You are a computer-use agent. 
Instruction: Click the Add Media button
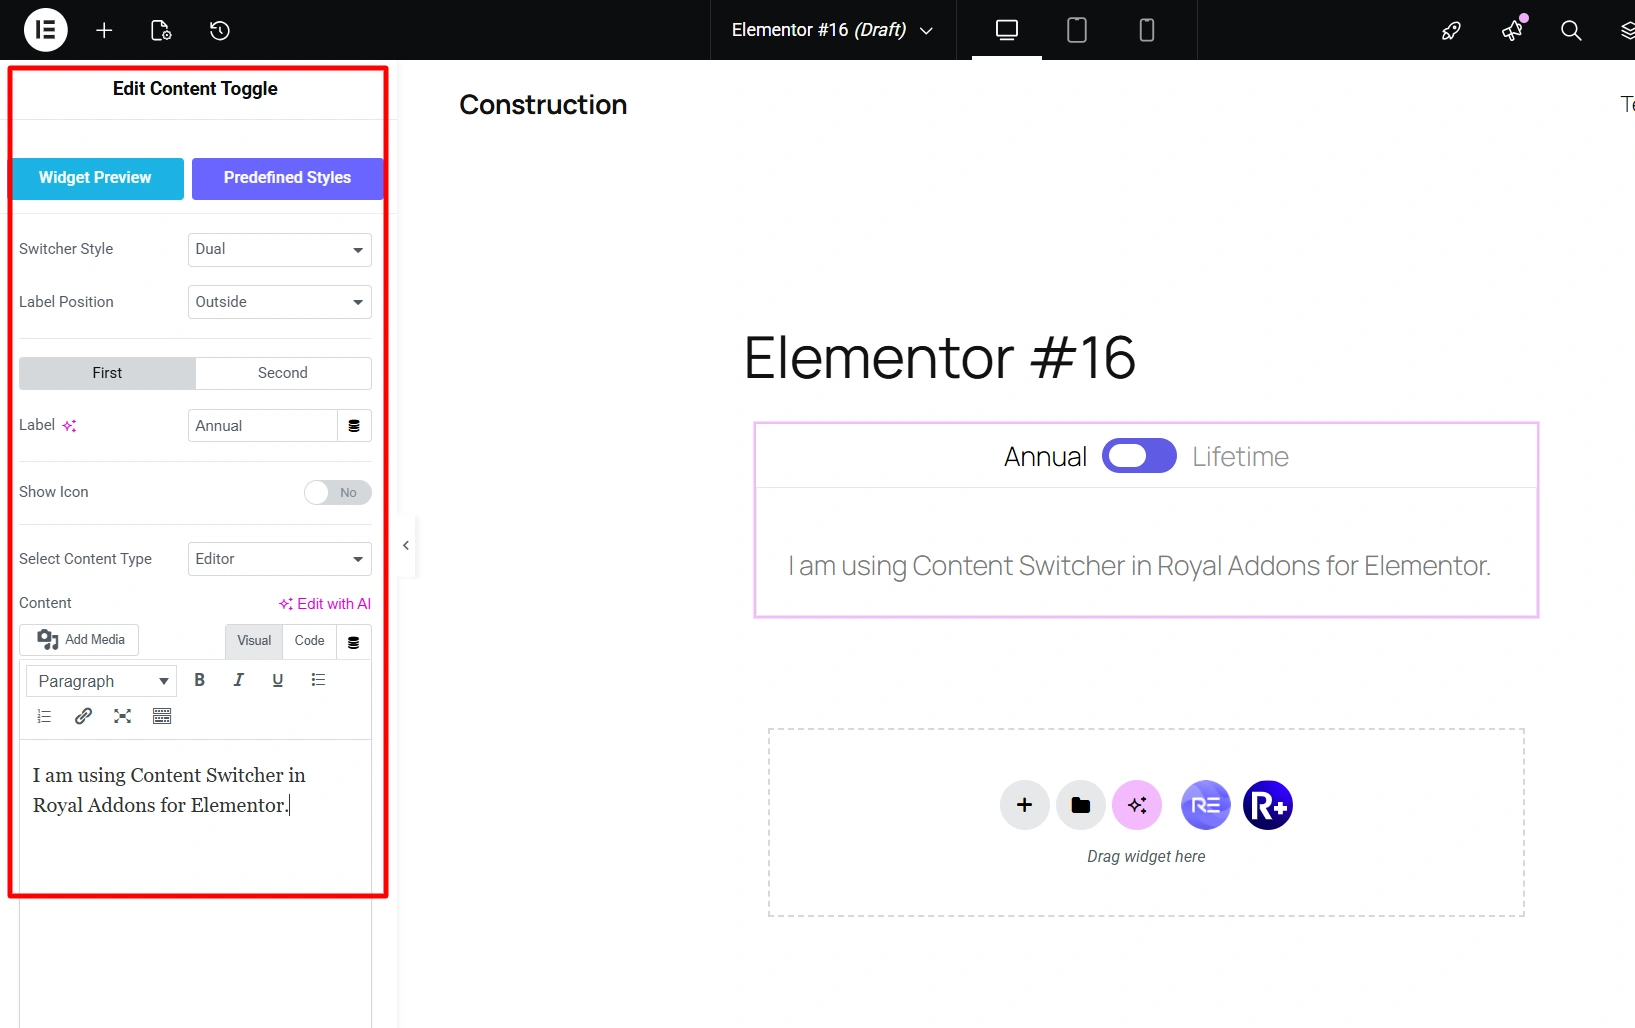click(80, 640)
